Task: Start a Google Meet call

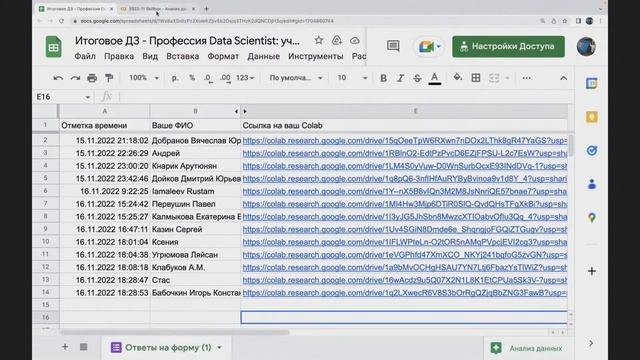Action: coord(428,47)
